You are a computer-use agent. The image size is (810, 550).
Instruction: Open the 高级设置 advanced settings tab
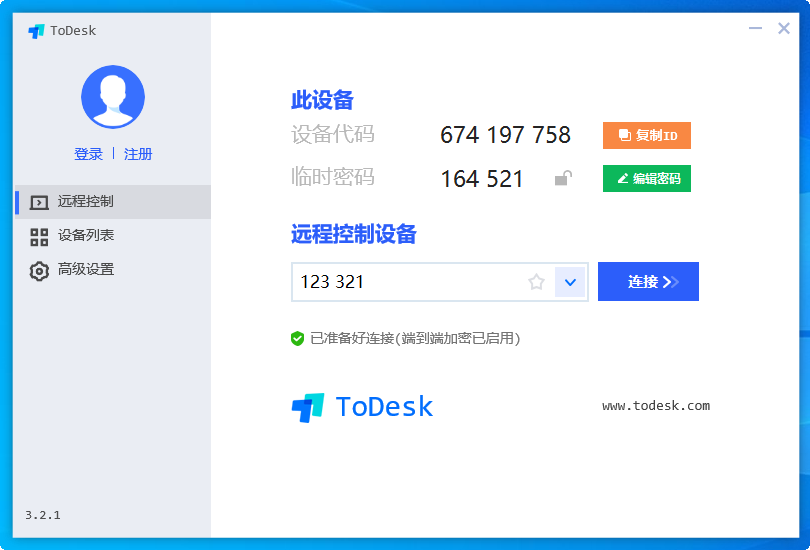113,270
